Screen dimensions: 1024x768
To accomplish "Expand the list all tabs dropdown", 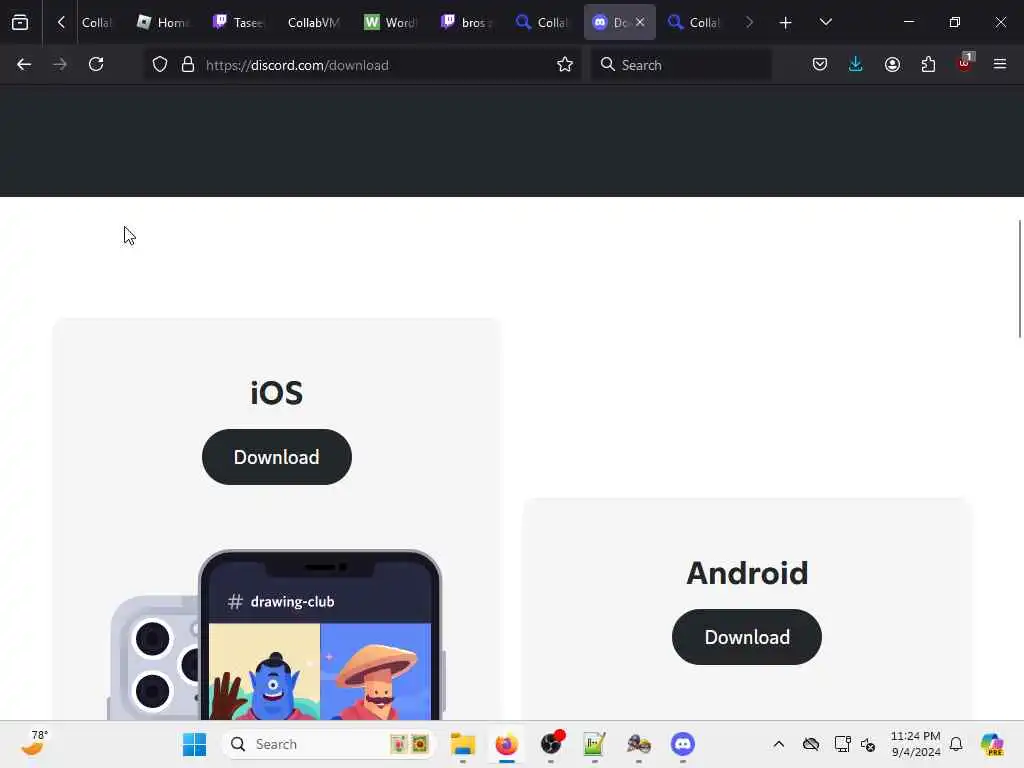I will [x=825, y=23].
